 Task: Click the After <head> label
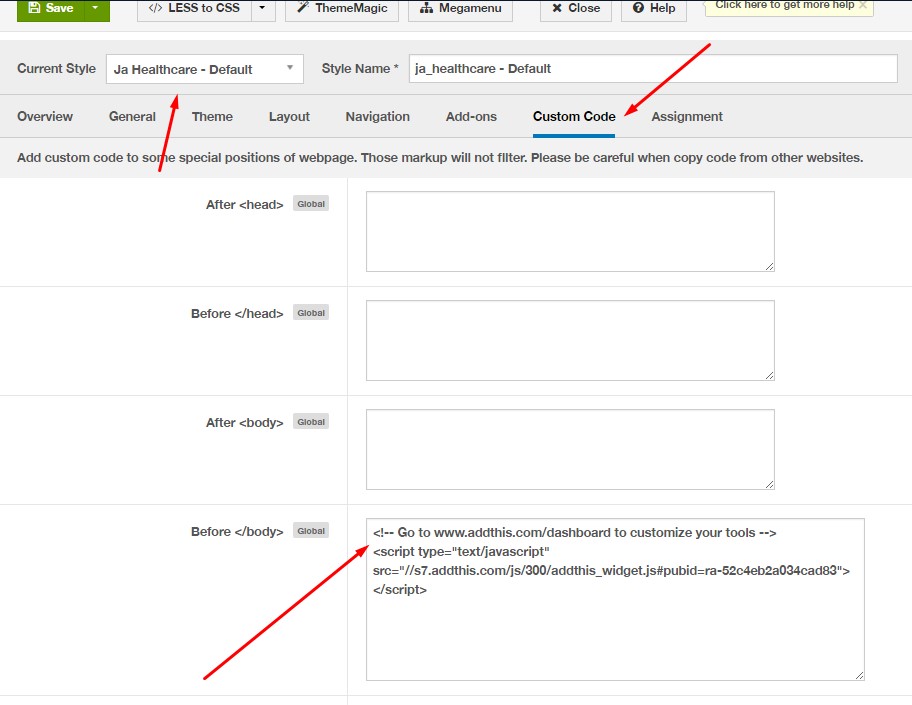(244, 205)
